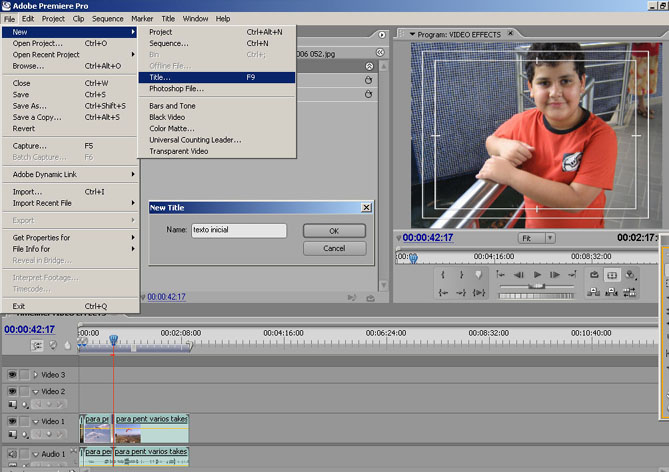The height and width of the screenshot is (472, 669).
Task: Click Set Out Point icon
Action: point(460,274)
